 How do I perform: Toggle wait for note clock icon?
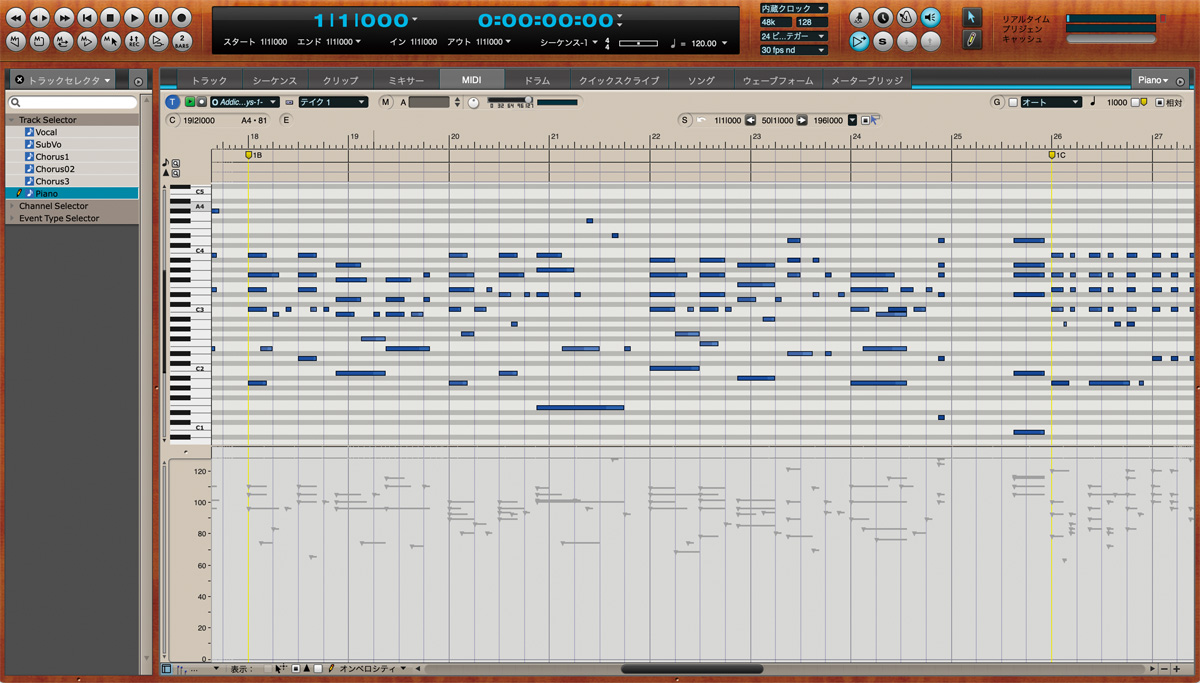[x=884, y=17]
